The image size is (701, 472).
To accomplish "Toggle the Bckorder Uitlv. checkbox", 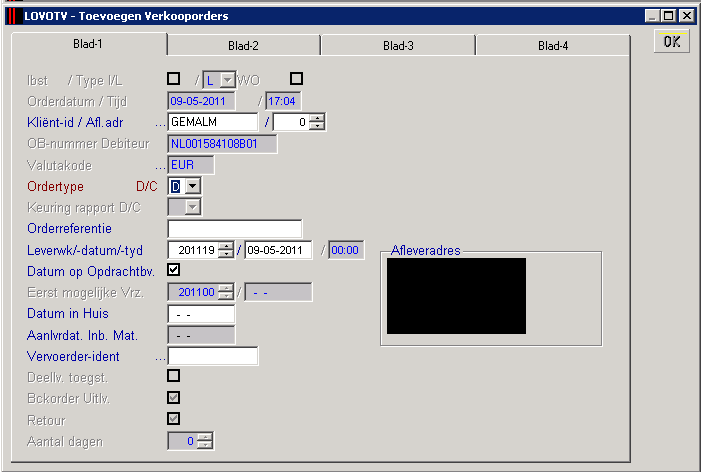I will tap(173, 397).
